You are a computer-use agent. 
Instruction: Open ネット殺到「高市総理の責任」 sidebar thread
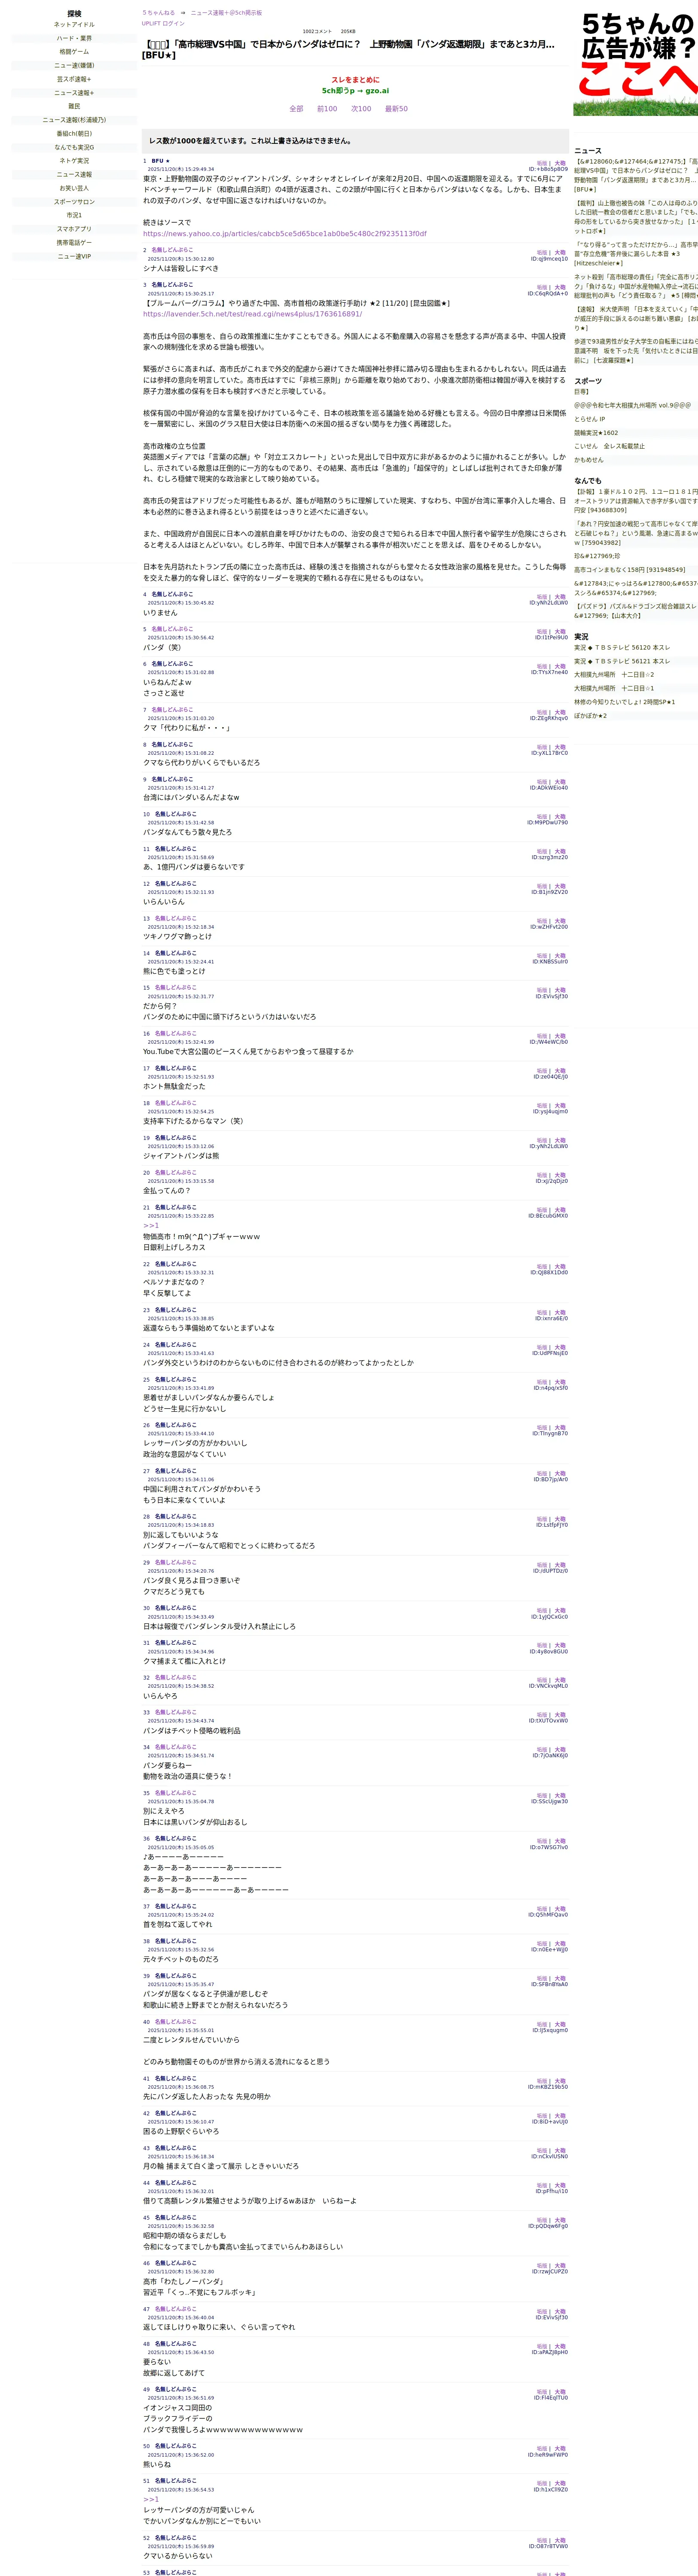[636, 286]
